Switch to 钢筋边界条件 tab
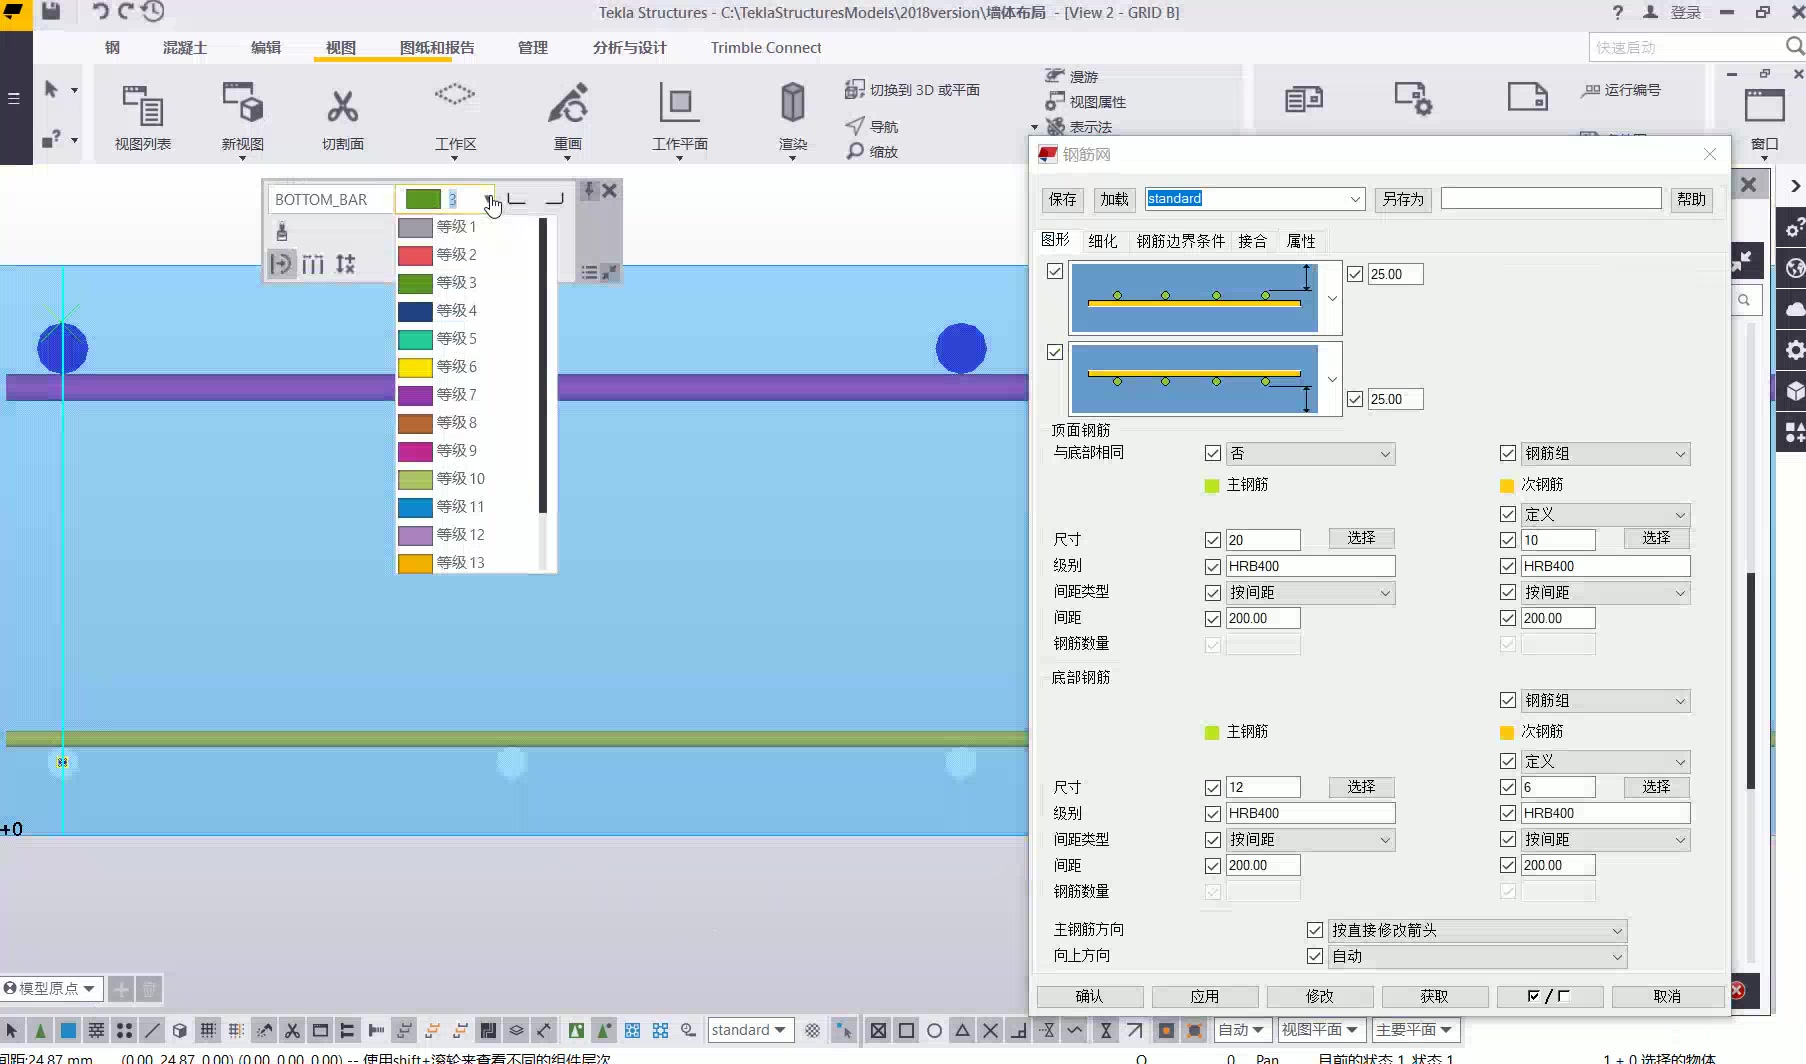Viewport: 1806px width, 1064px height. [x=1180, y=241]
